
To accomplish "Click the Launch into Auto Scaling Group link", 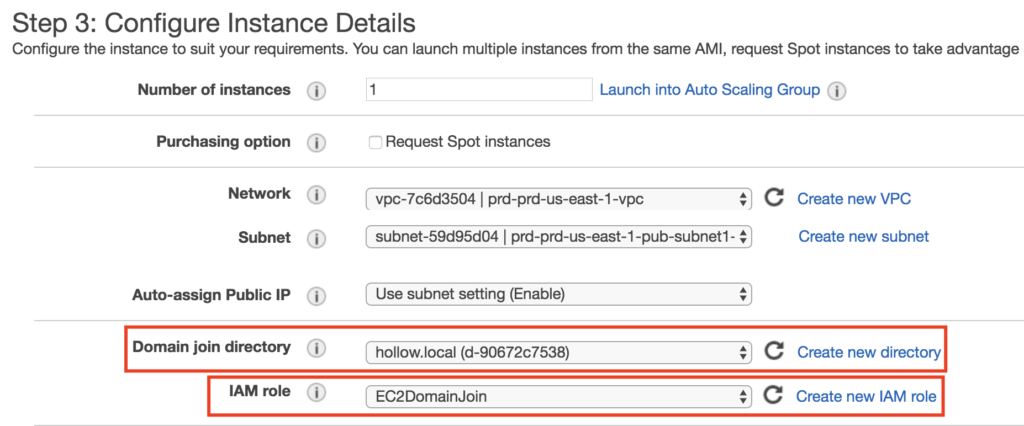I will (x=709, y=90).
